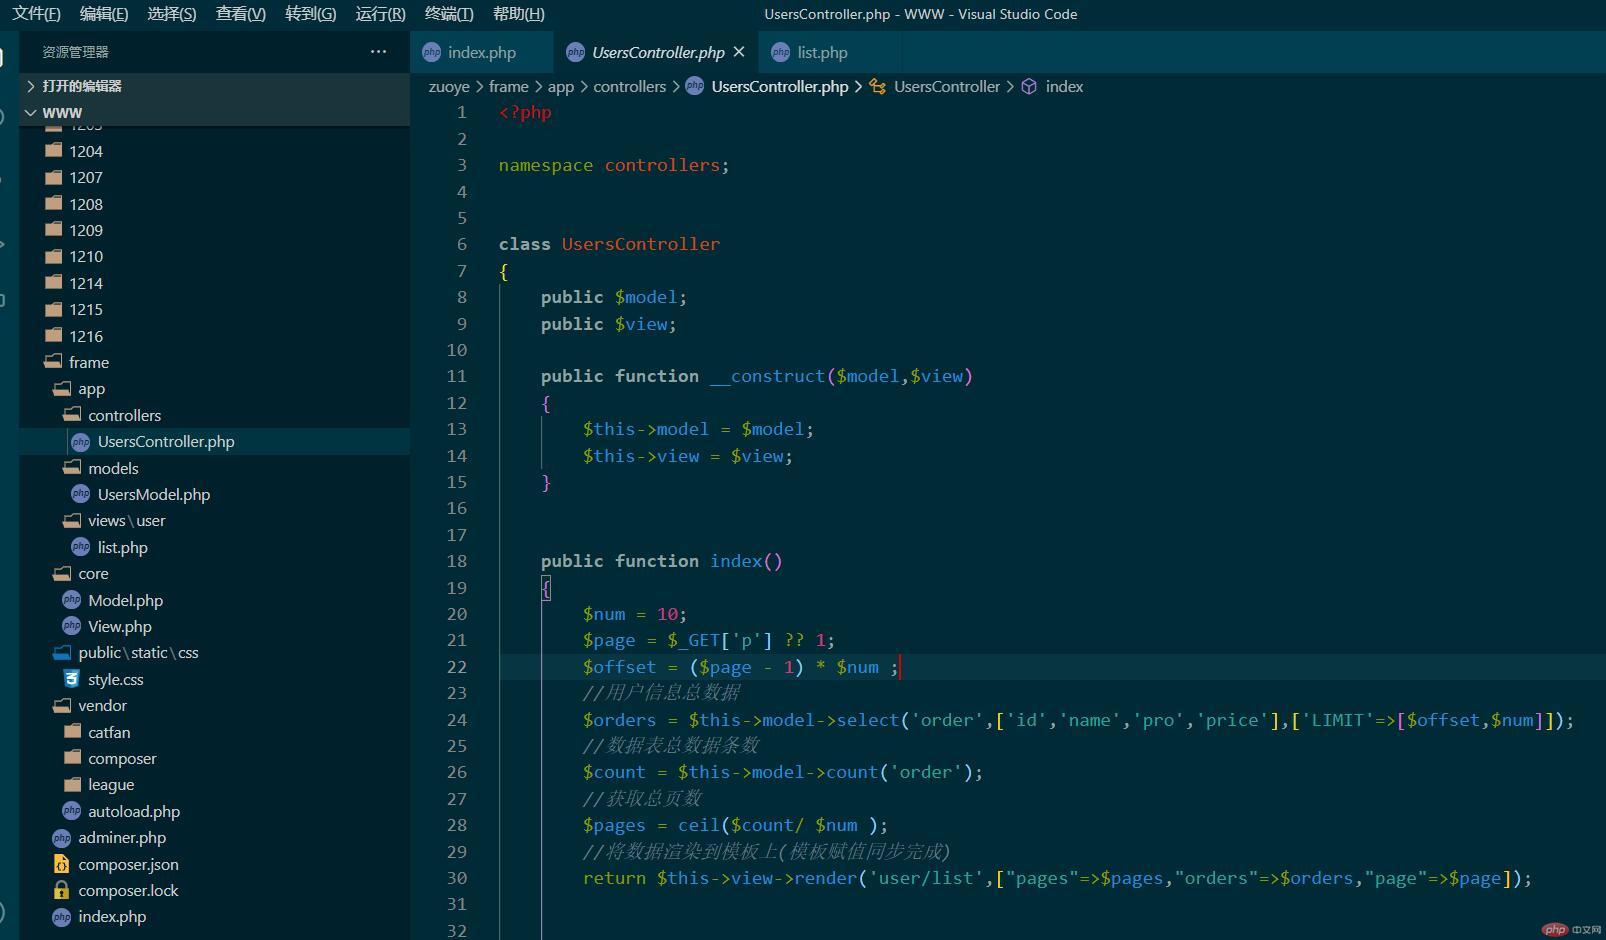Click UsersController.php breadcrumb item
Image resolution: width=1606 pixels, height=940 pixels.
[767, 87]
